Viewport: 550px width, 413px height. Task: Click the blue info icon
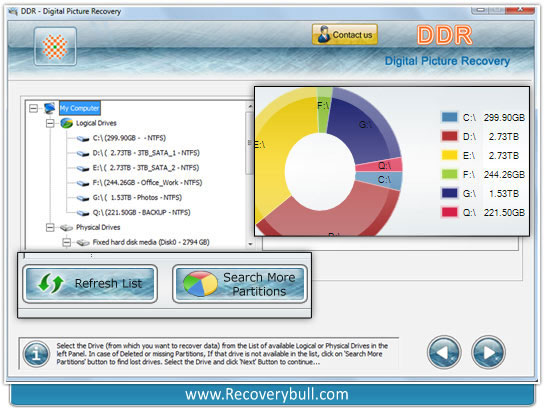click(x=36, y=354)
